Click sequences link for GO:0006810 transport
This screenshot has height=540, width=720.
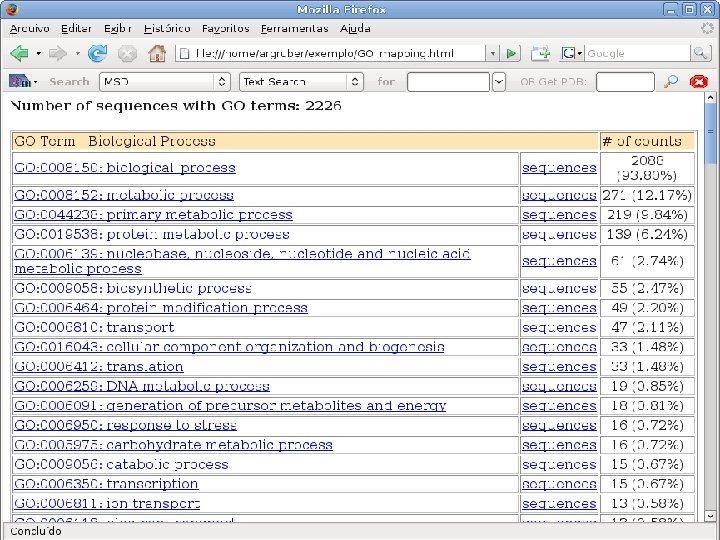pyautogui.click(x=559, y=327)
